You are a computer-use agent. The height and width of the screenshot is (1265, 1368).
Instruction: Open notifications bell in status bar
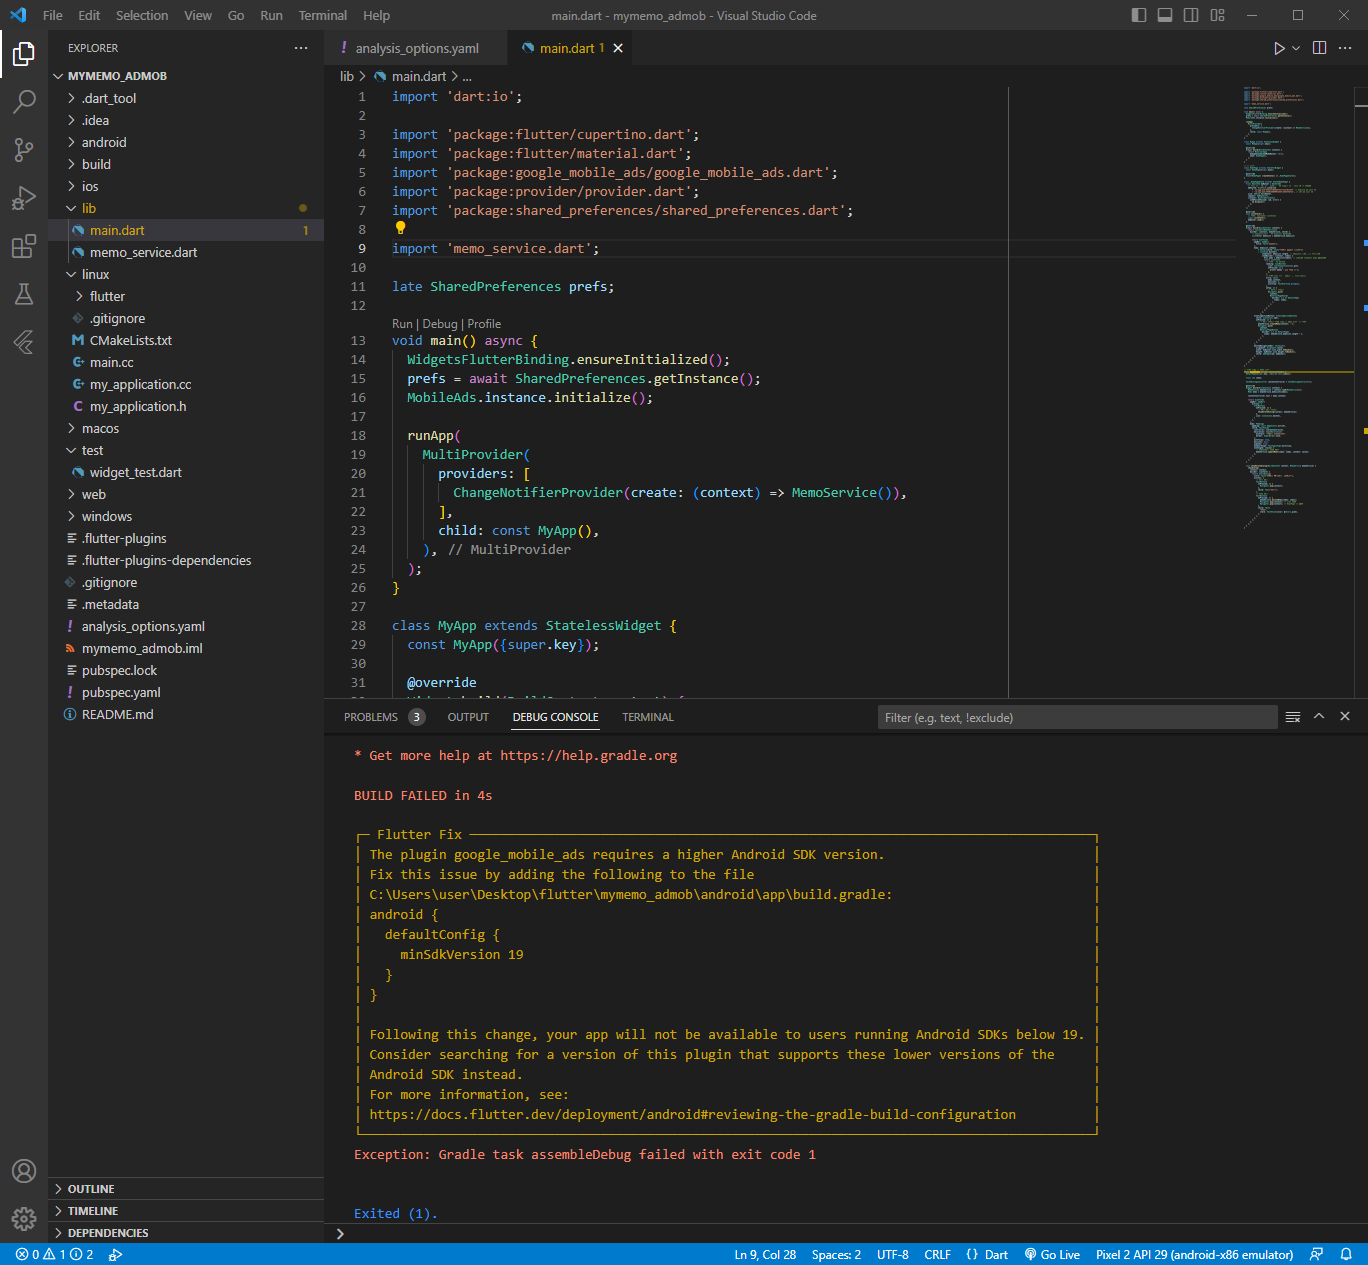tap(1346, 1255)
